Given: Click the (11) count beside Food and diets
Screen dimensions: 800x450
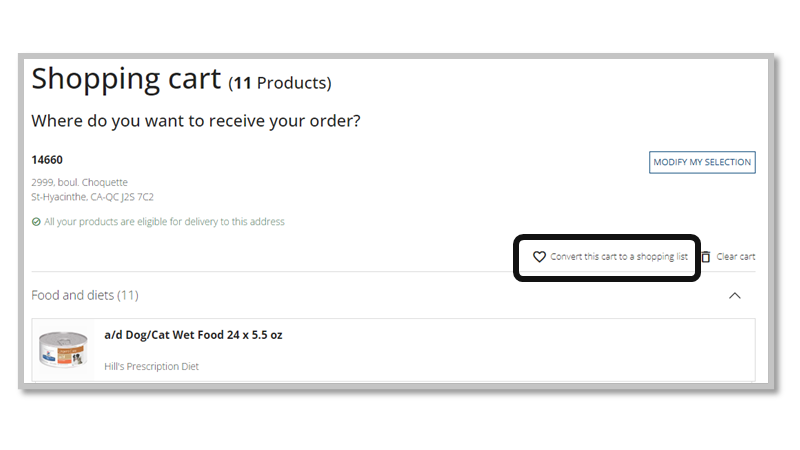Looking at the screenshot, I should tap(127, 296).
